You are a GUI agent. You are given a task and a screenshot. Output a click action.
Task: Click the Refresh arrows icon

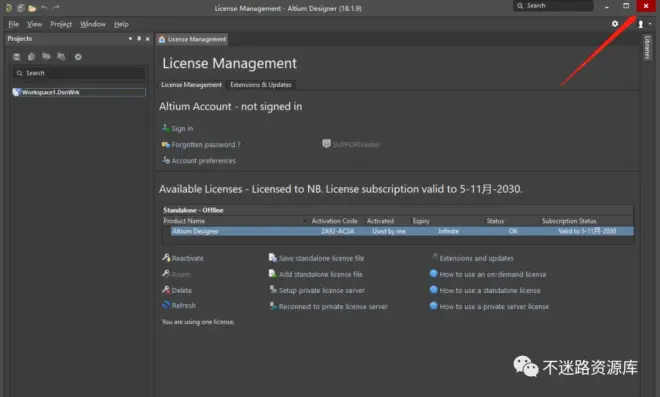tap(166, 305)
